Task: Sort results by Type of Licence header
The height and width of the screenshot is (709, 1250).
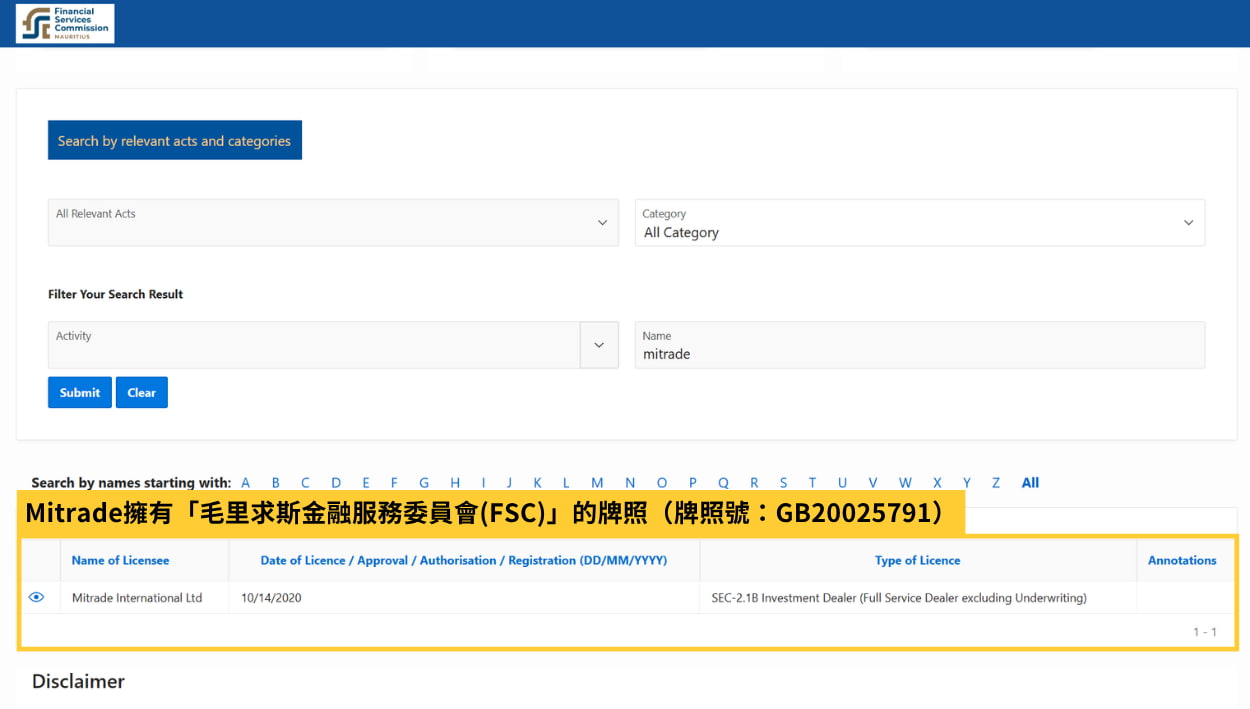Action: point(917,560)
